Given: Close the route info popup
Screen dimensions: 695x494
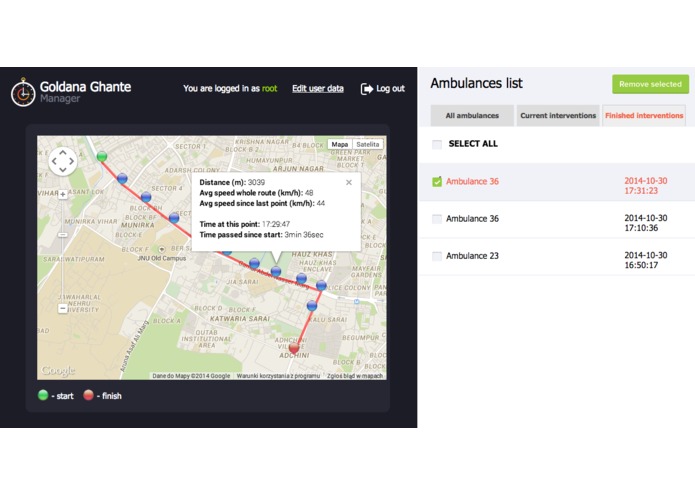Looking at the screenshot, I should click(x=349, y=182).
